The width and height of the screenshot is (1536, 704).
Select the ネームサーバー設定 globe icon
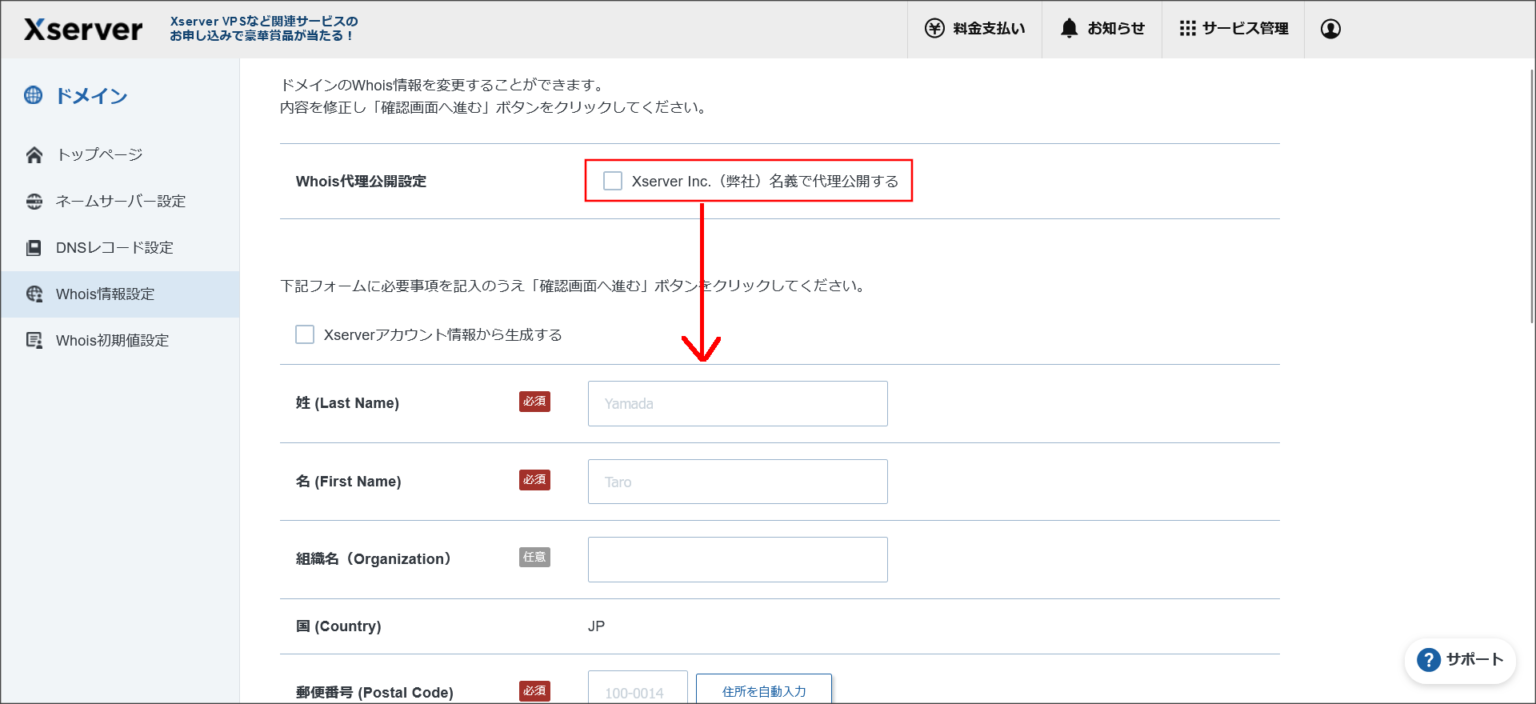(x=35, y=201)
